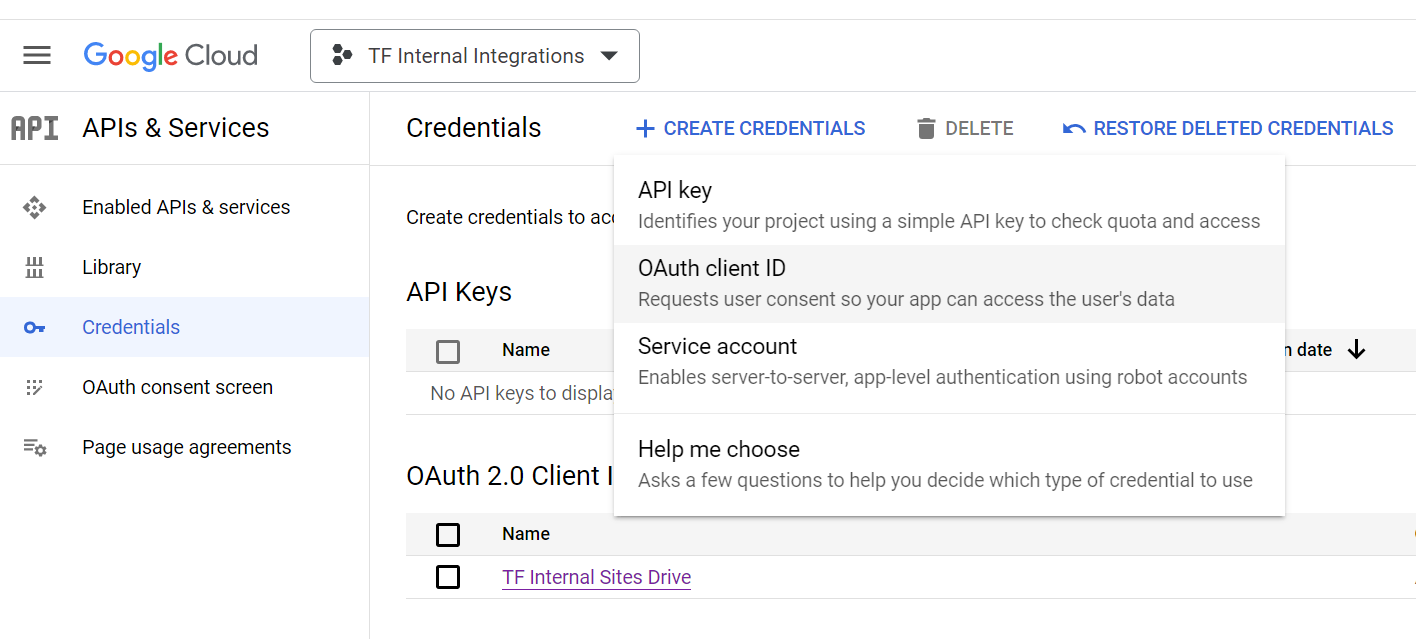The width and height of the screenshot is (1416, 639).
Task: Click the OAuth consent screen icon
Action: (35, 387)
